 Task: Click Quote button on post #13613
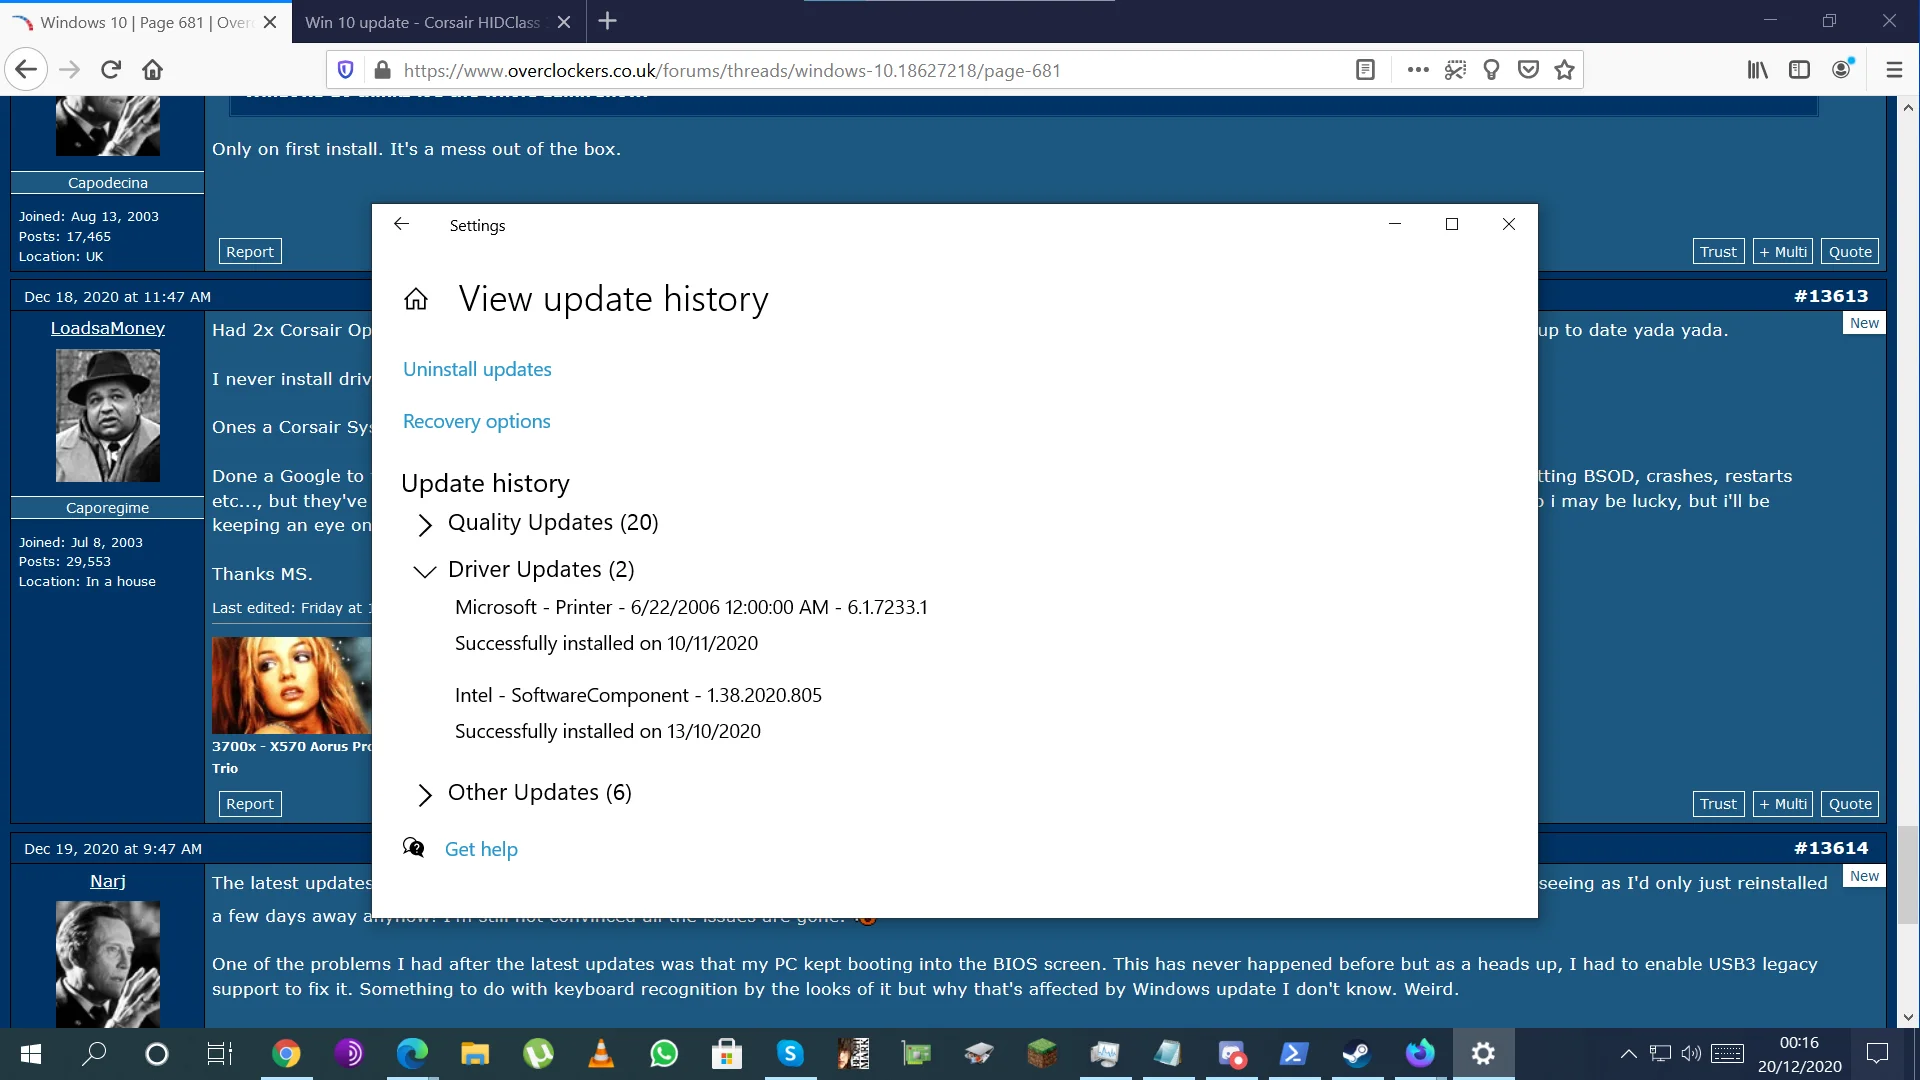pos(1850,804)
